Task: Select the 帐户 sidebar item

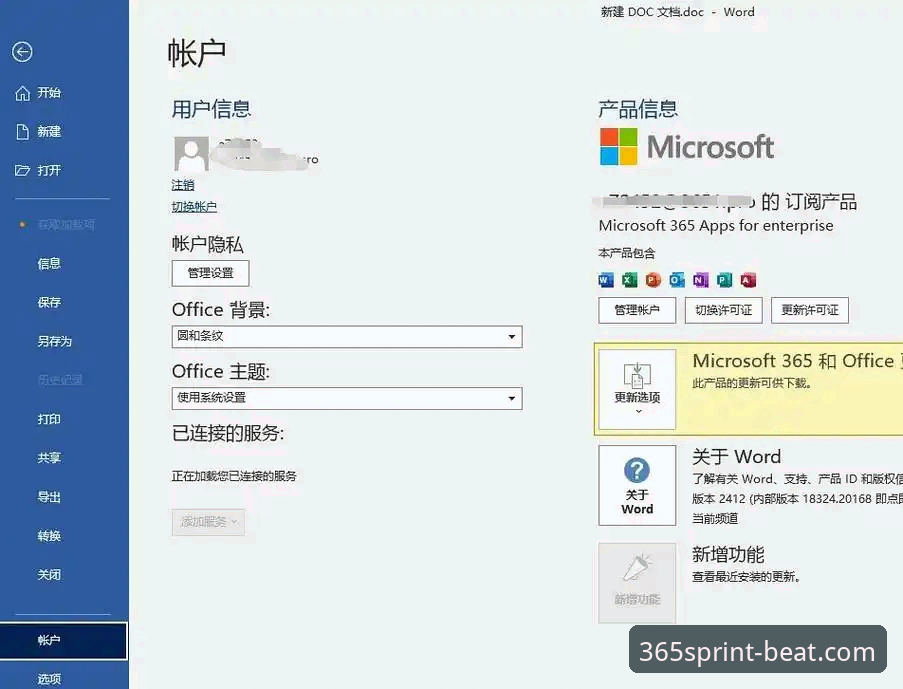Action: tap(63, 641)
